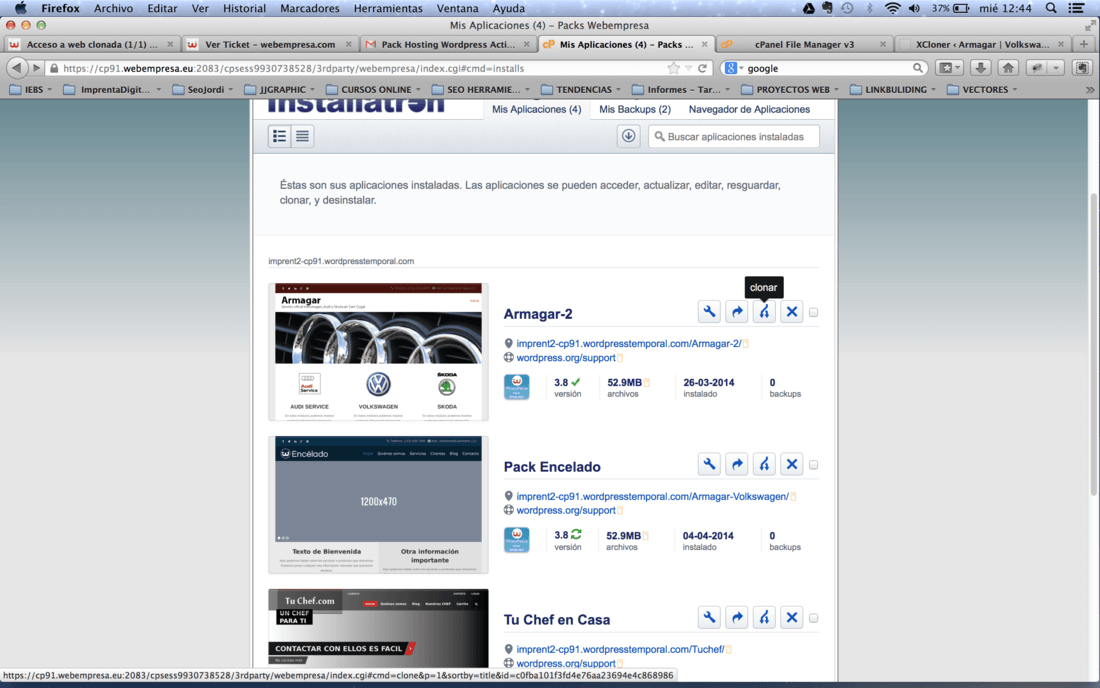Close the Pack Hosting Wordpress browser tab
The height and width of the screenshot is (688, 1100).
tap(527, 44)
